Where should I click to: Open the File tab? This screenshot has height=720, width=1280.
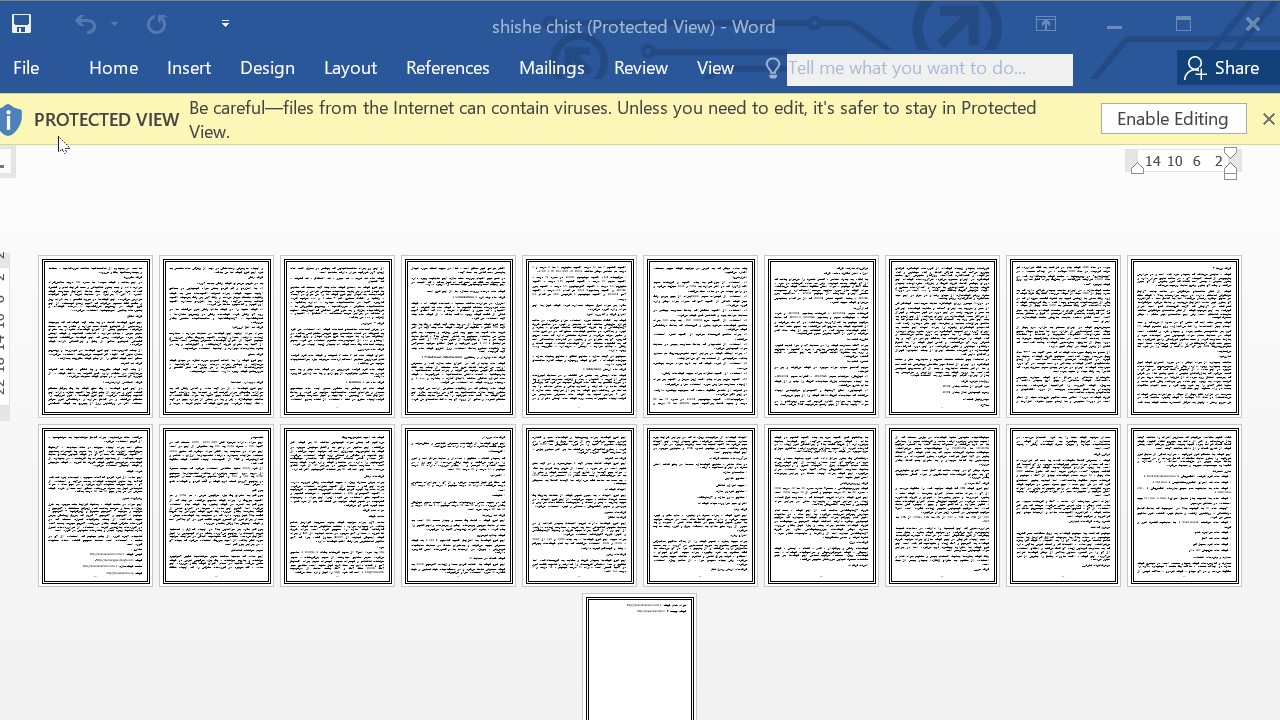[x=26, y=68]
